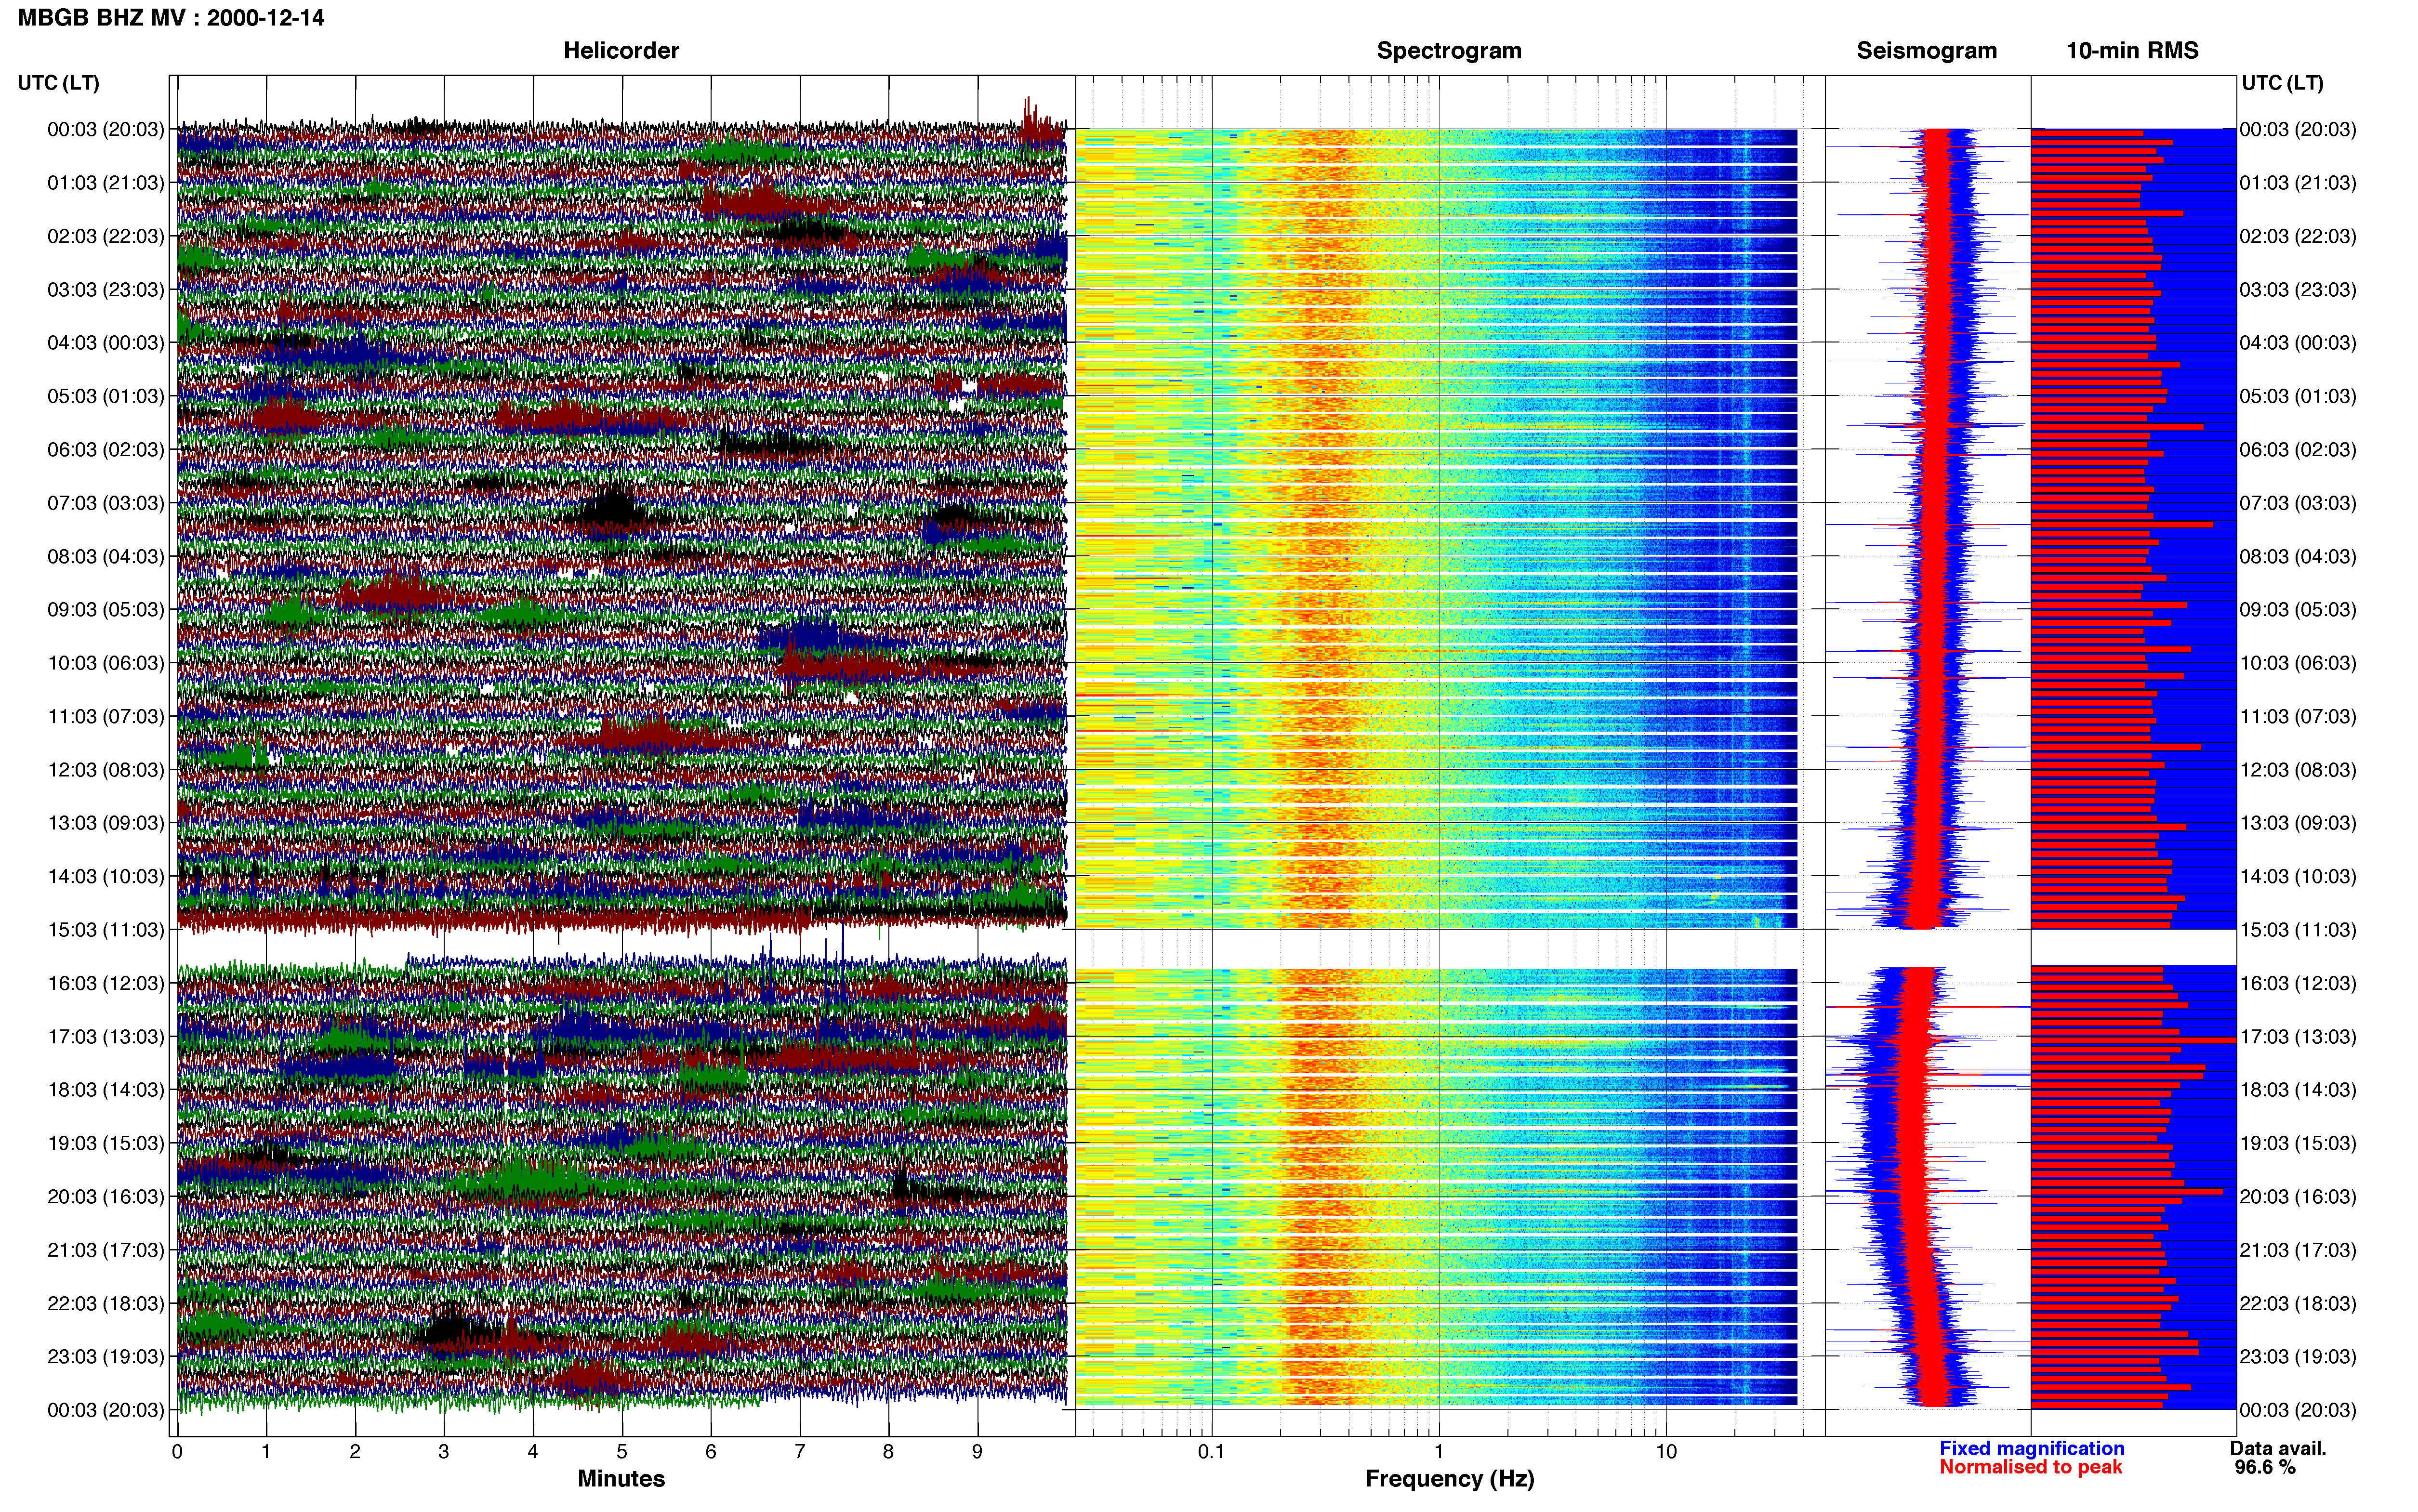Click the right-side '17:03 (13:03)' time label
The width and height of the screenshot is (2418, 1512).
[x=2298, y=1037]
